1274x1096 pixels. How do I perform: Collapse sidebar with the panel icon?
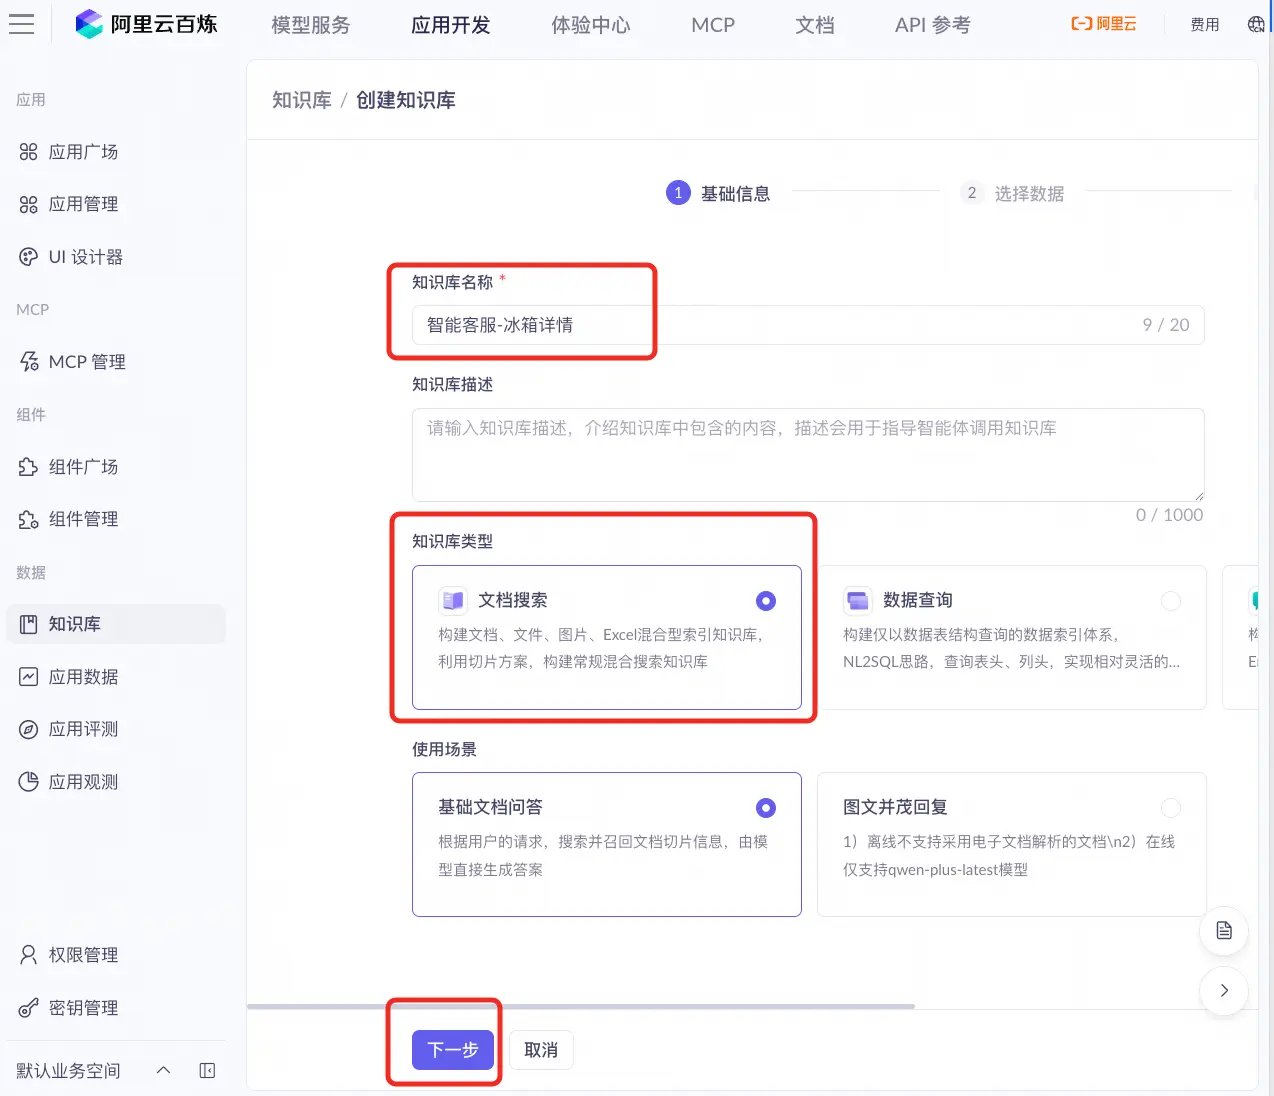(x=207, y=1071)
